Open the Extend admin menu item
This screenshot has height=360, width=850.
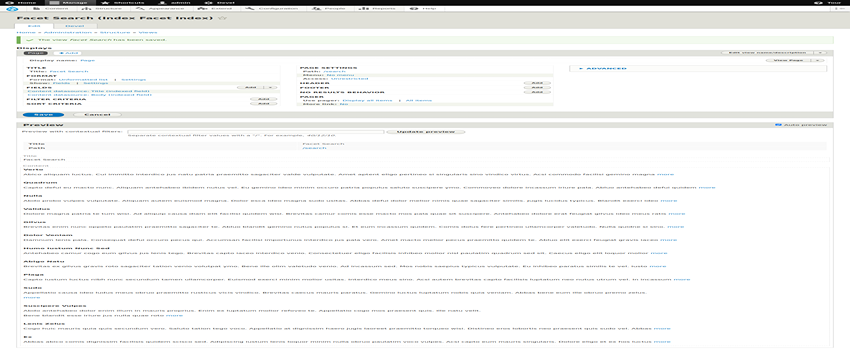coord(214,9)
